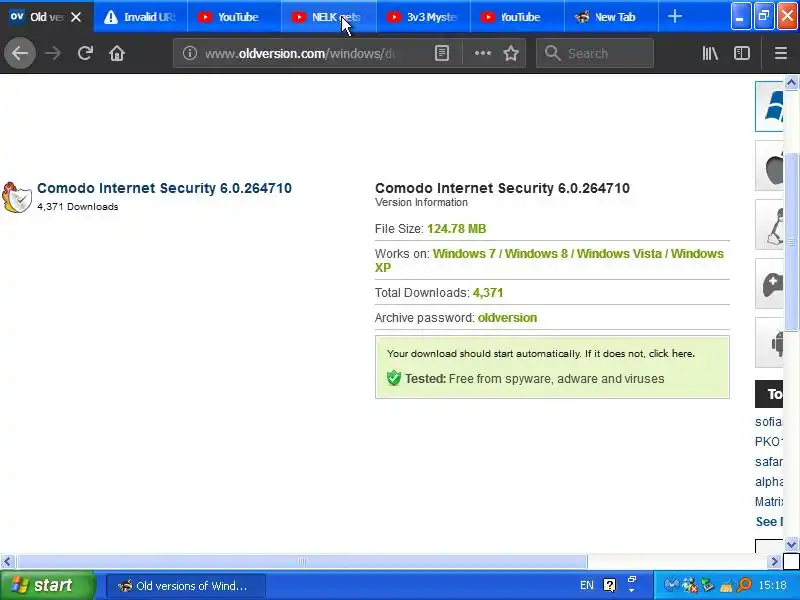The image size is (800, 600).
Task: Click Archive password oldversion text
Action: coord(507,317)
